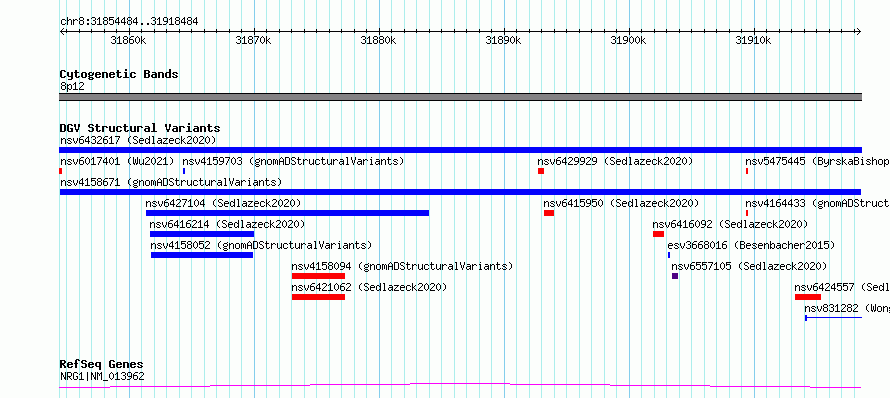890x398 pixels.
Task: Click the ruler's left arrowhead
Action: [62, 32]
